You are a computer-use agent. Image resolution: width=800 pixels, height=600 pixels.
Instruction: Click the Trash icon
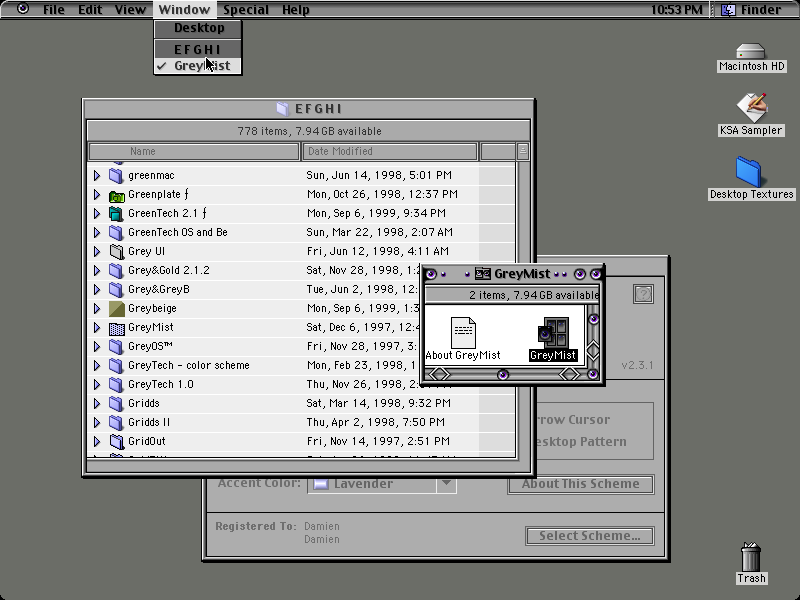[x=751, y=557]
